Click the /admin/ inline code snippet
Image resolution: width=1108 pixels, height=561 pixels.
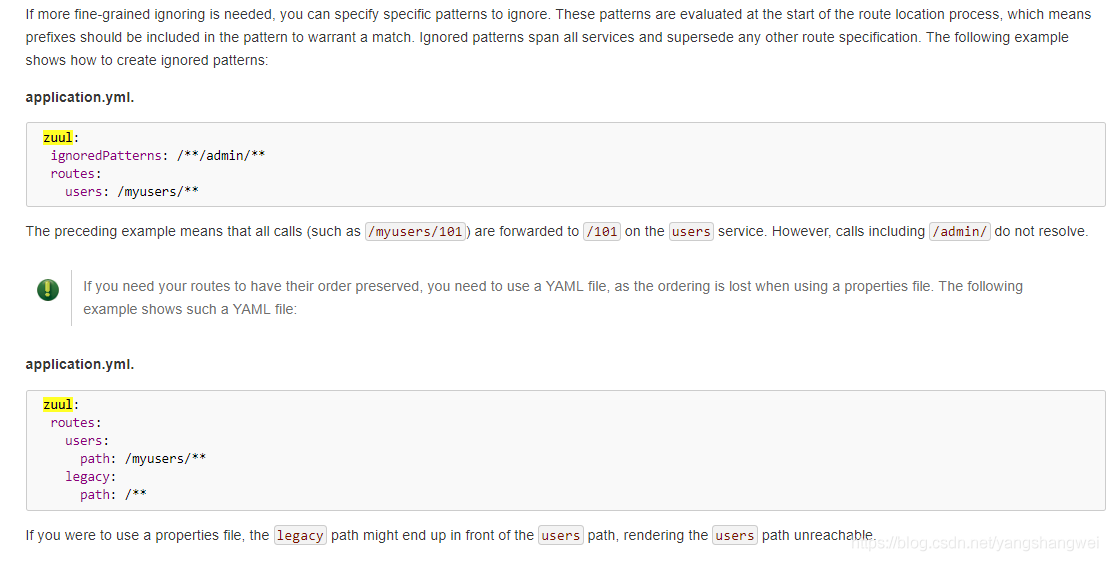click(x=960, y=231)
